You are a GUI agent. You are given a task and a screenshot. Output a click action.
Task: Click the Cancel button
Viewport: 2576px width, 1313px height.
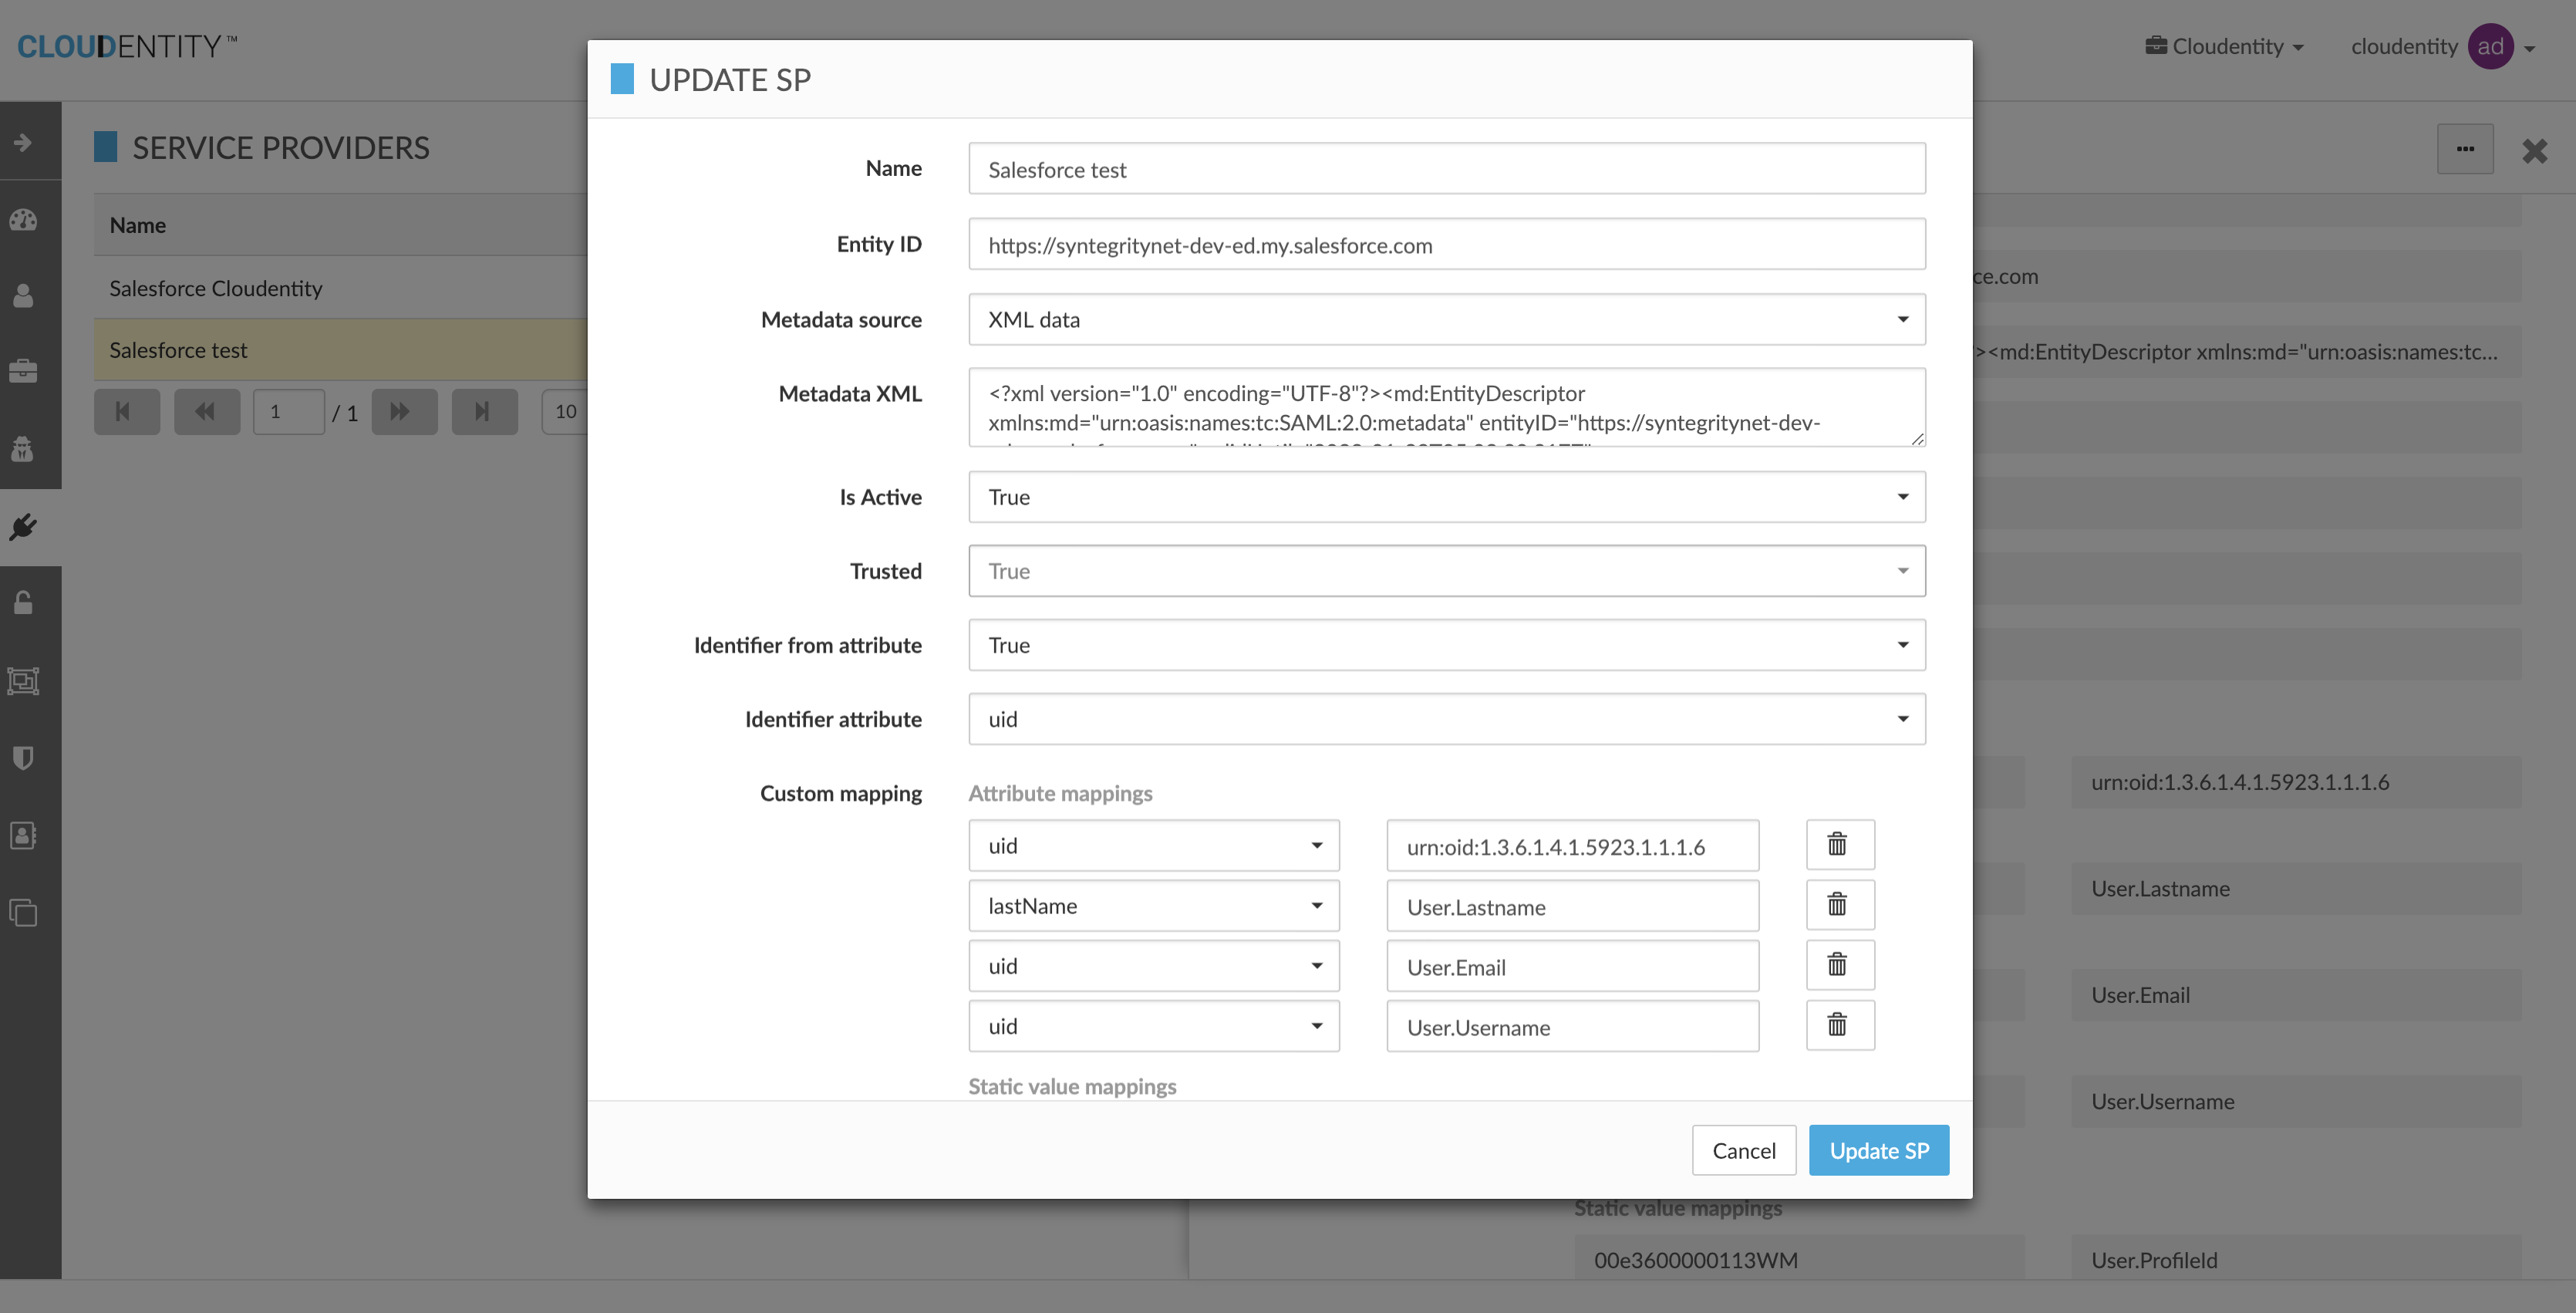pos(1743,1150)
